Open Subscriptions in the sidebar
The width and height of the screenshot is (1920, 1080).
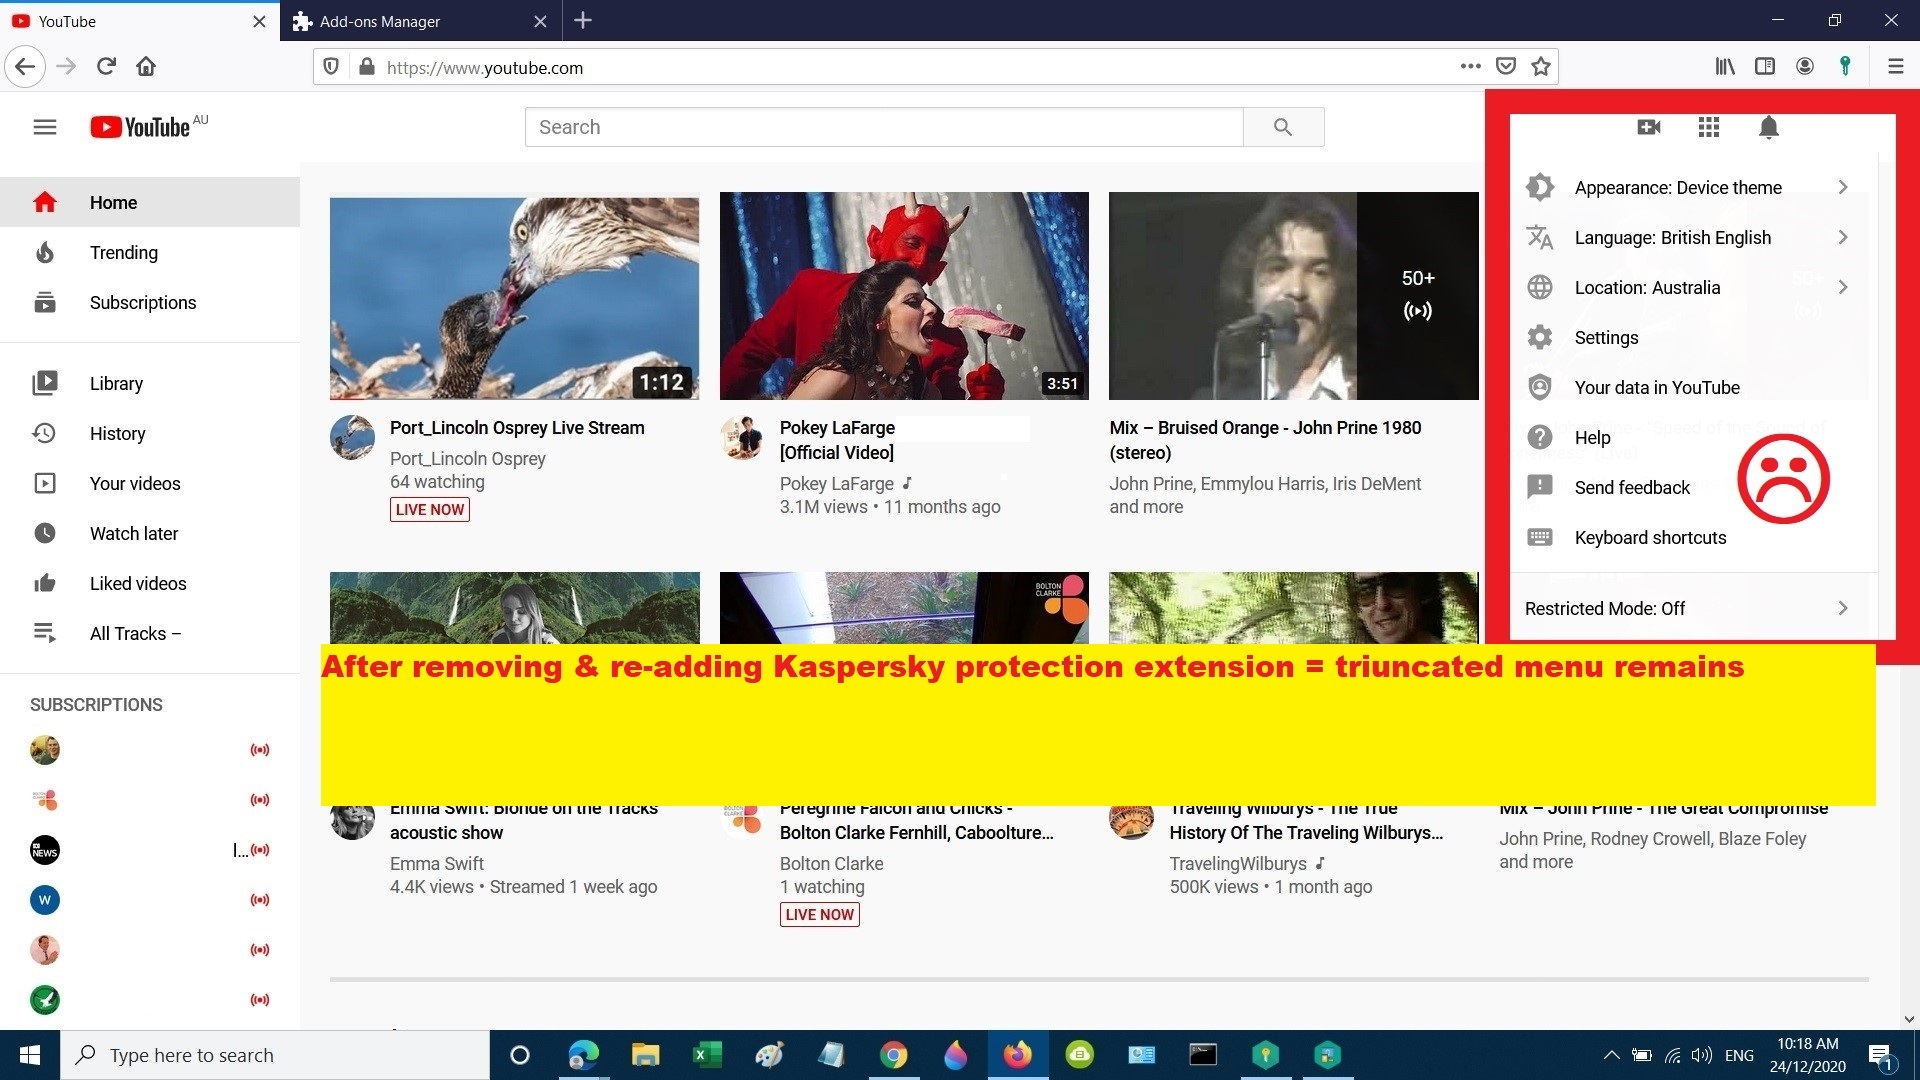pyautogui.click(x=150, y=302)
